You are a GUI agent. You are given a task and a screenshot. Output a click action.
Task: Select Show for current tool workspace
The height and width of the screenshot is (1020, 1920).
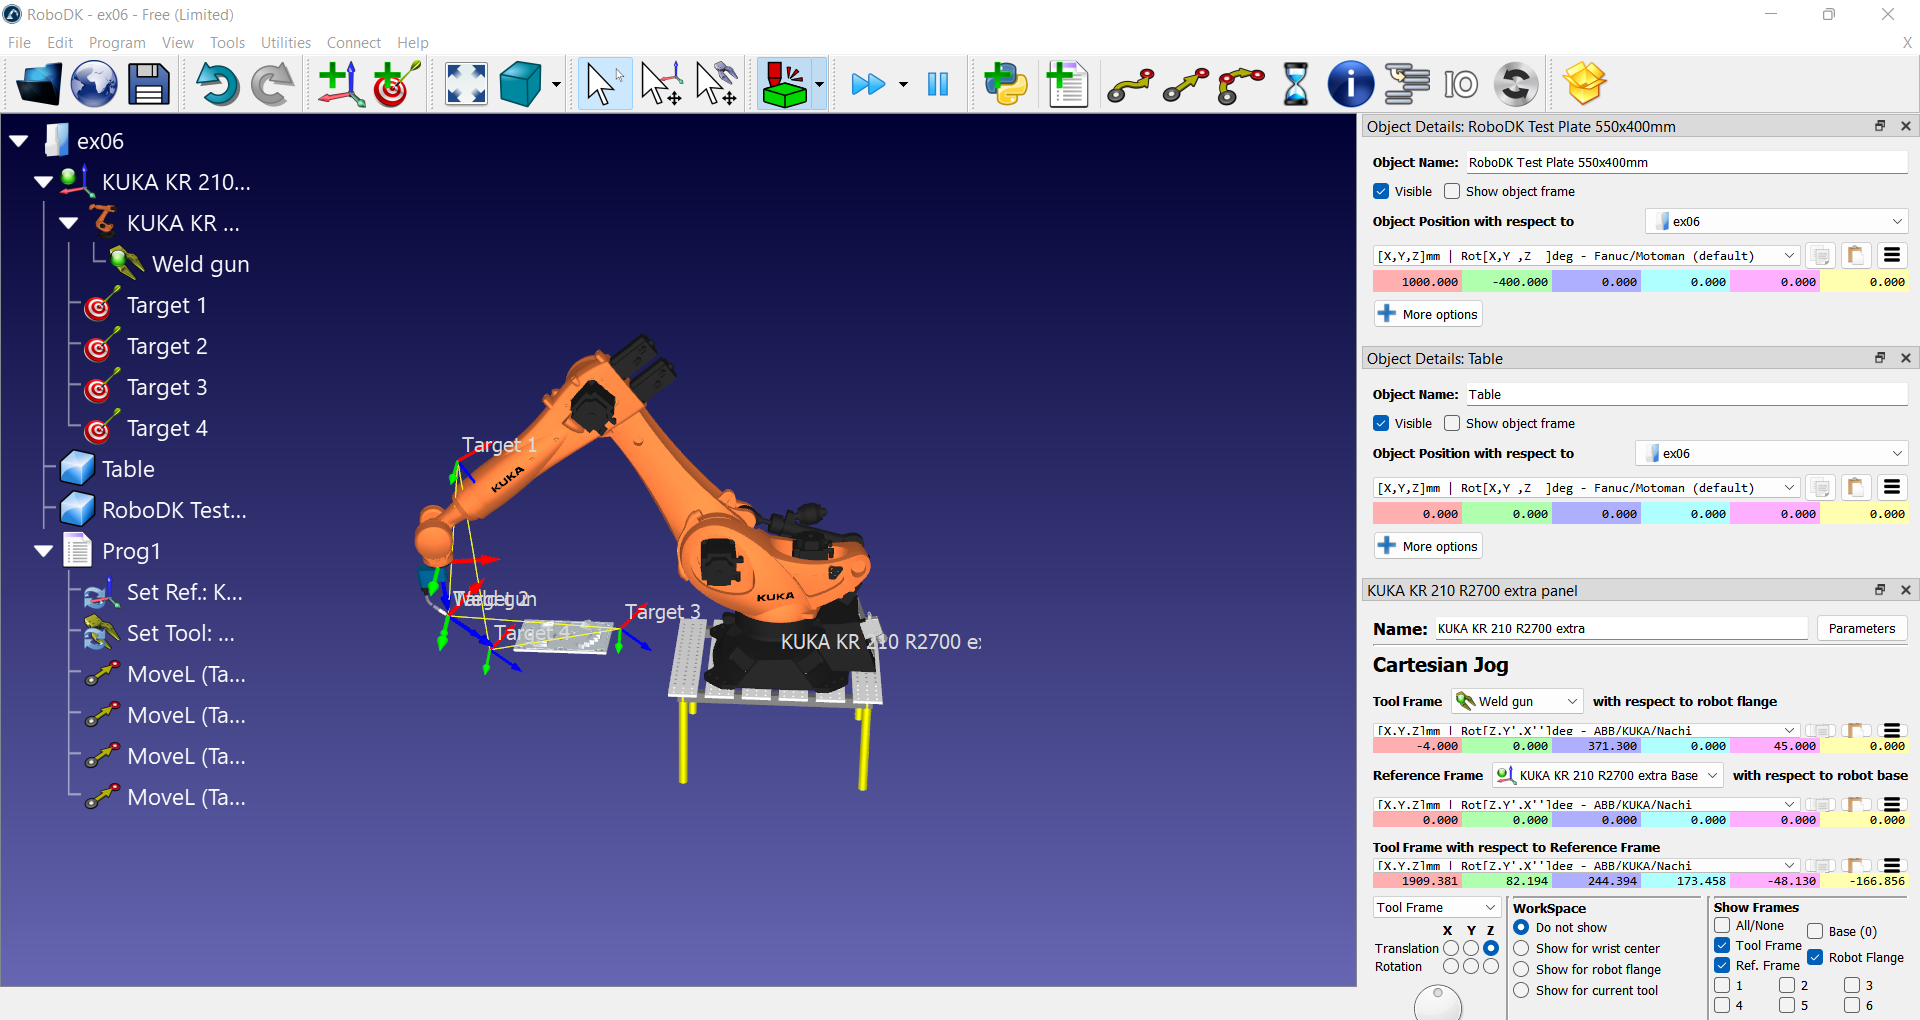pos(1521,990)
